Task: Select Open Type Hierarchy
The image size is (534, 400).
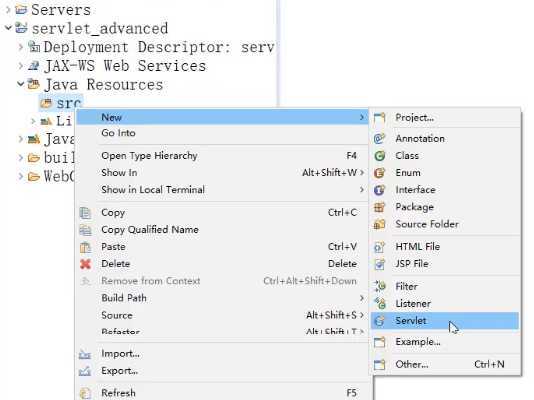Action: 222,156
